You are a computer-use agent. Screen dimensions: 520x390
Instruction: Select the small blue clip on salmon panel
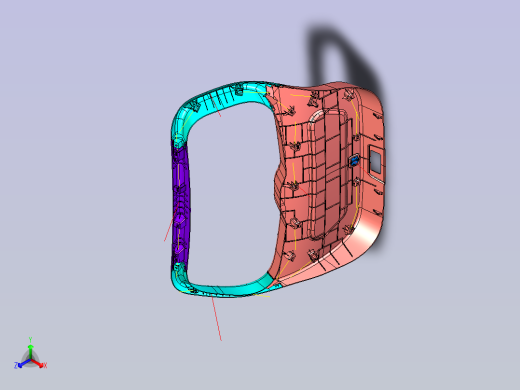coord(354,161)
